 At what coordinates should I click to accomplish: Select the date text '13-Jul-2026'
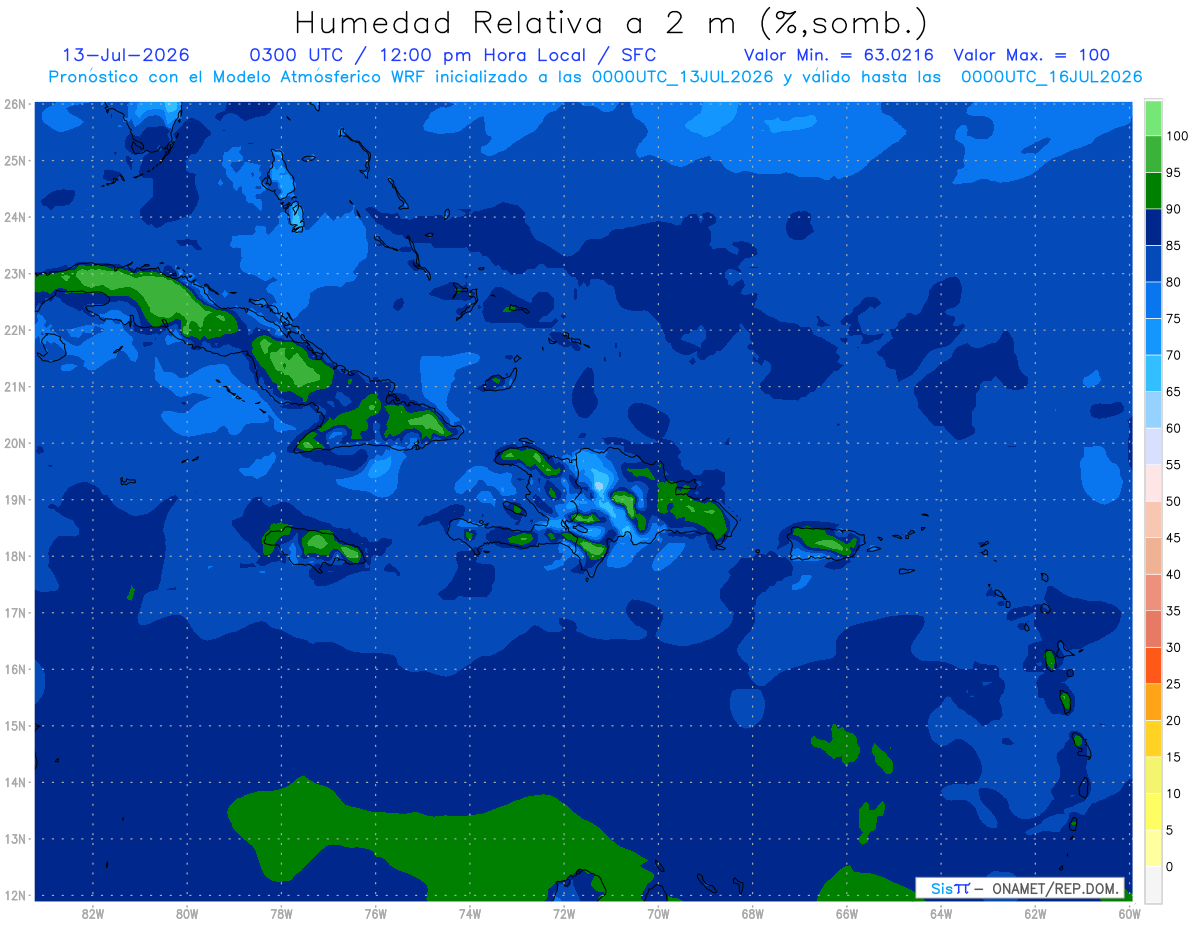tap(126, 55)
